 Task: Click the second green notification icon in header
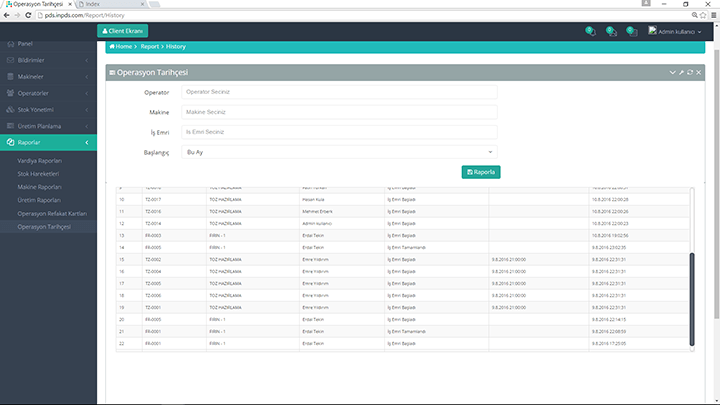[611, 31]
